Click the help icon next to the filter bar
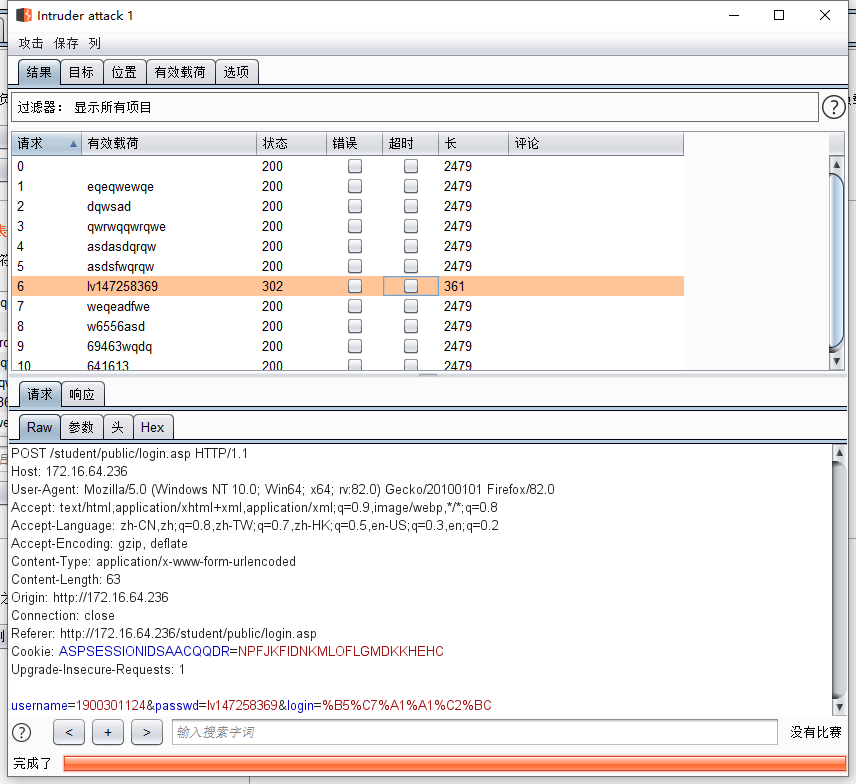Image resolution: width=856 pixels, height=784 pixels. tap(834, 107)
